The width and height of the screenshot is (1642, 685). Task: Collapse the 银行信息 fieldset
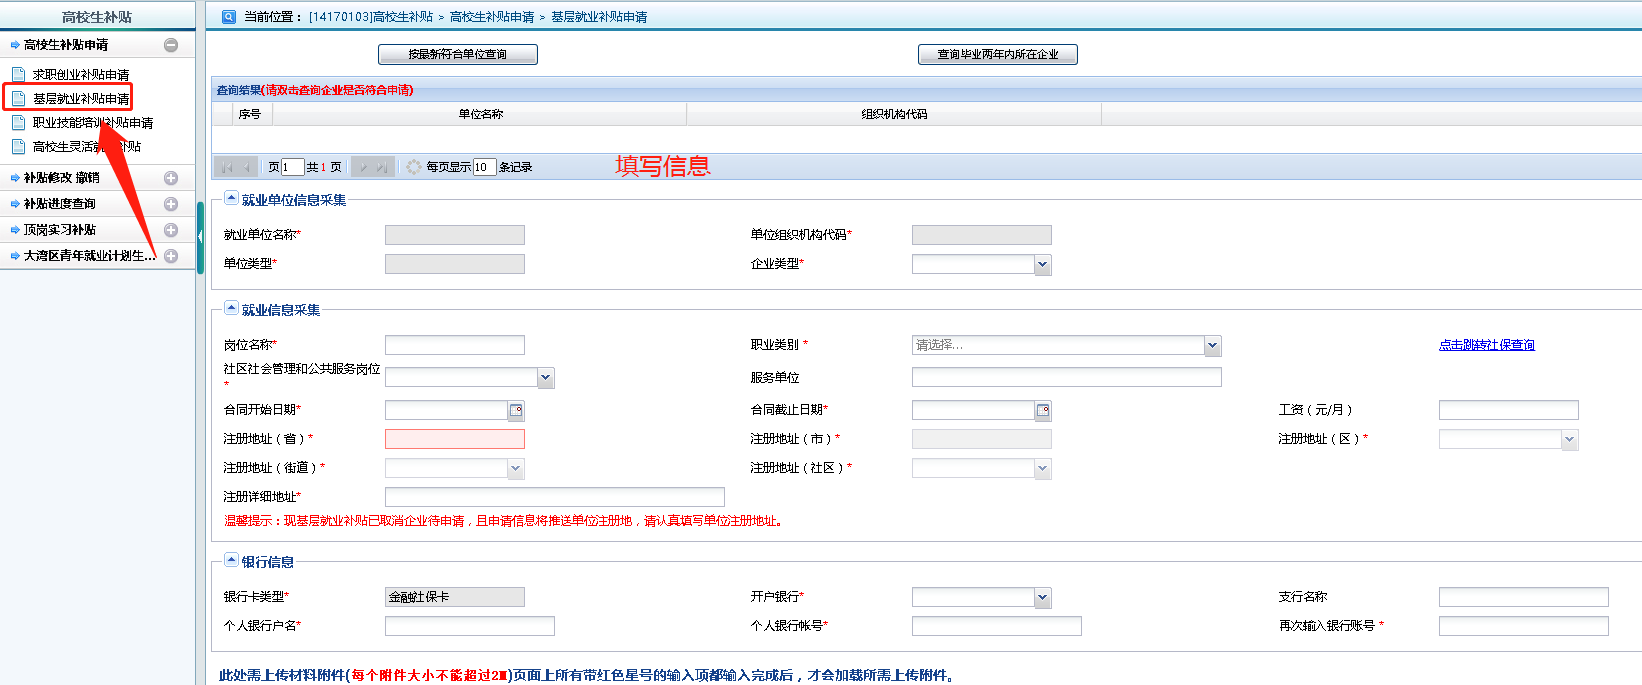coord(231,560)
